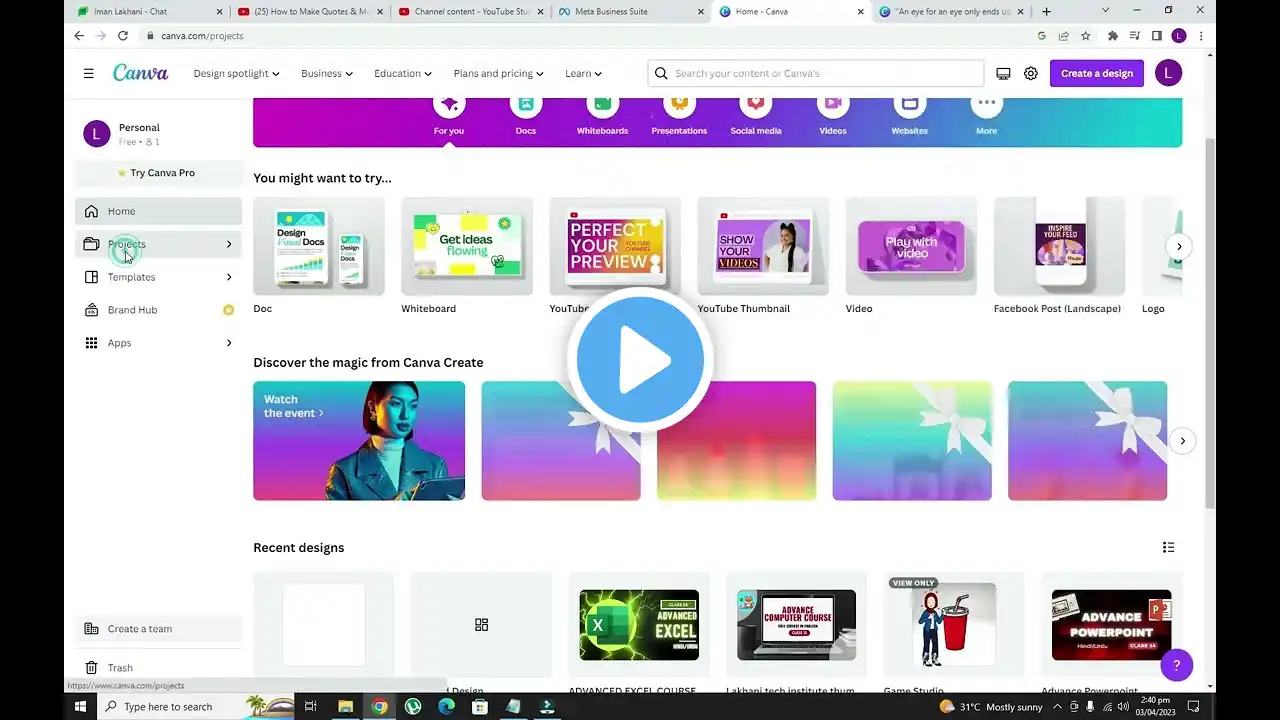Expand the Learn menu
The image size is (1280, 720).
click(x=583, y=73)
